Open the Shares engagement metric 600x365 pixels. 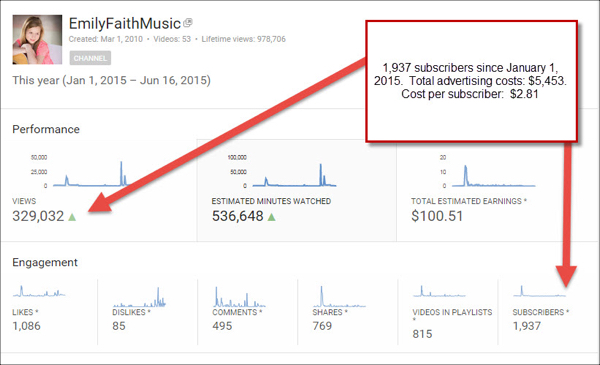[x=330, y=312]
